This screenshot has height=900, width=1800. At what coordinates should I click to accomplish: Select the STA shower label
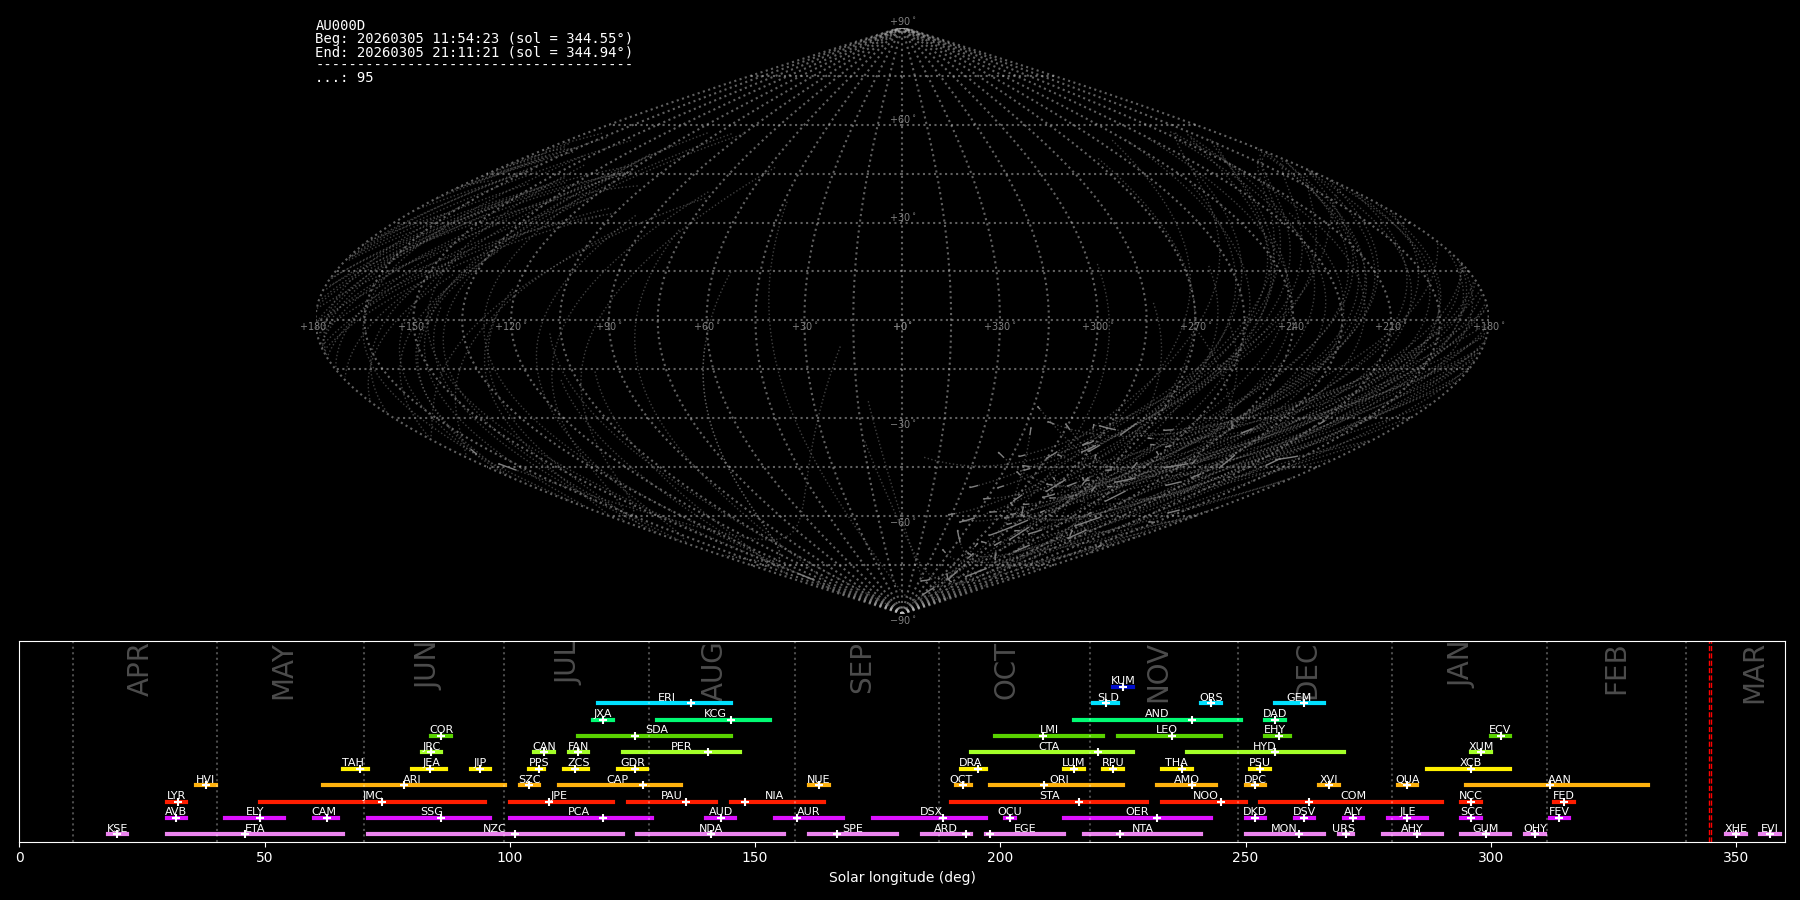point(1050,796)
